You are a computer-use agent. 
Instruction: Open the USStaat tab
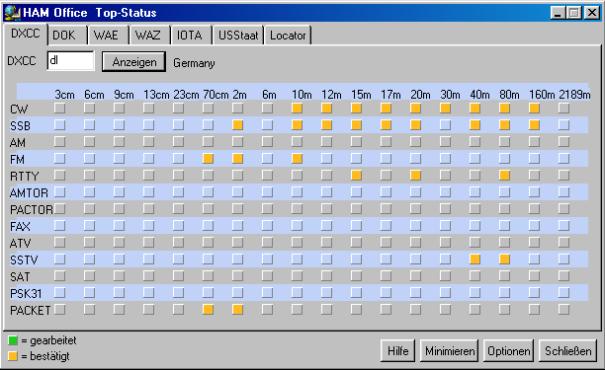238,35
